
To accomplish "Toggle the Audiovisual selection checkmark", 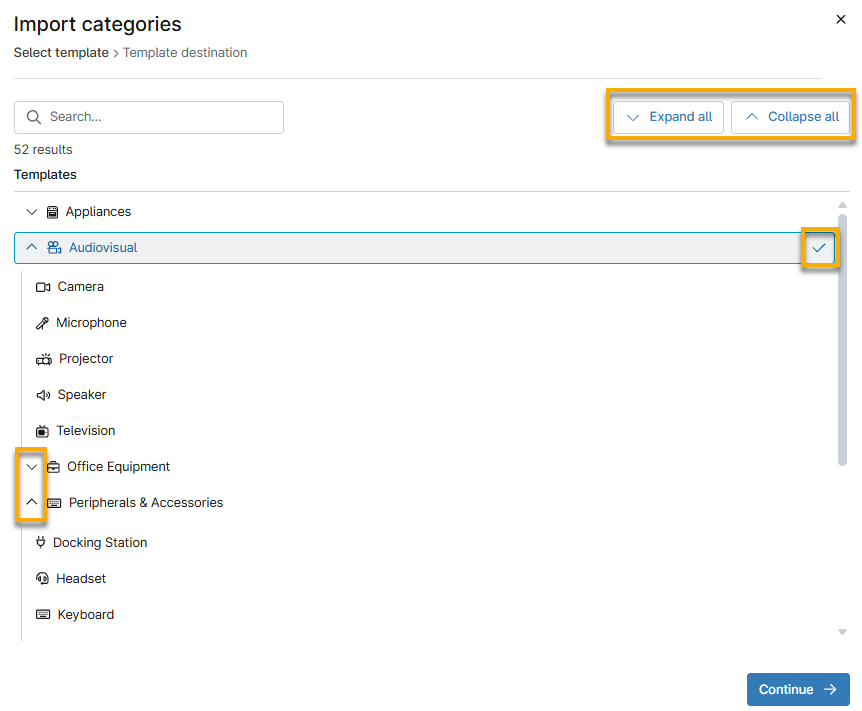I will 818,247.
